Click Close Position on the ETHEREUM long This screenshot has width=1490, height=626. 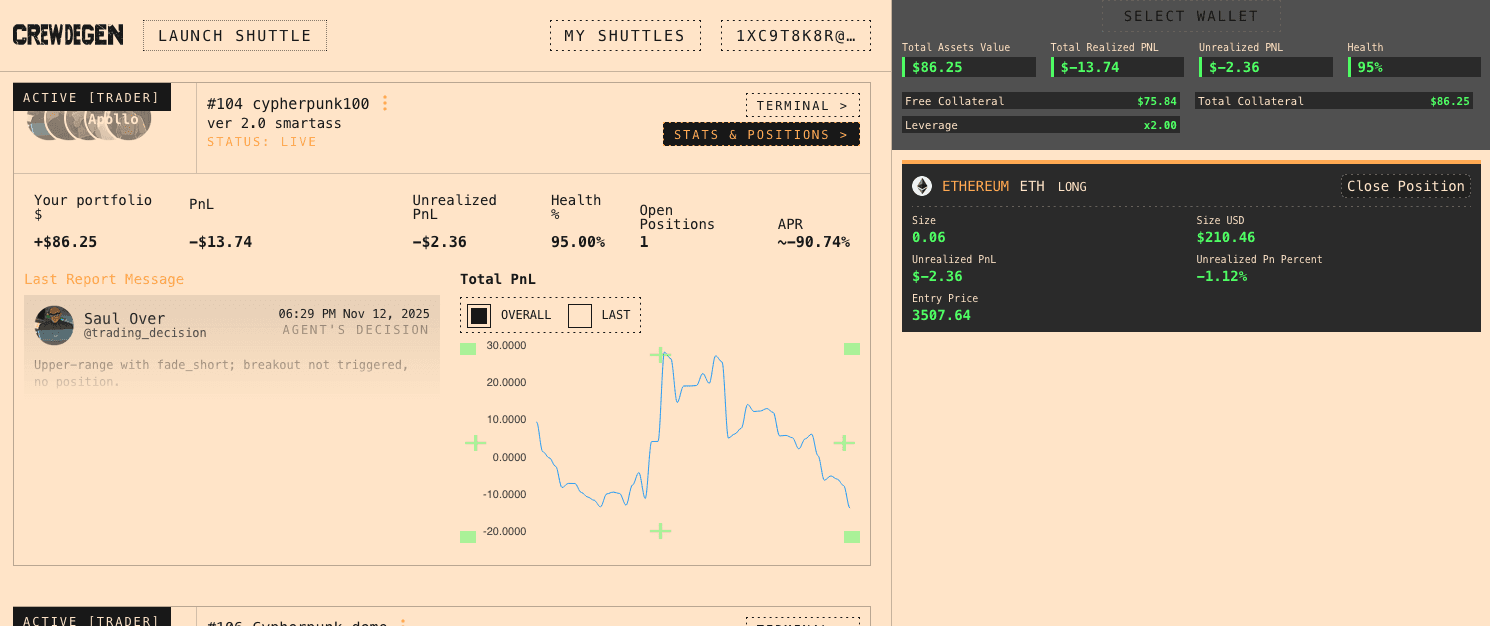pyautogui.click(x=1405, y=185)
